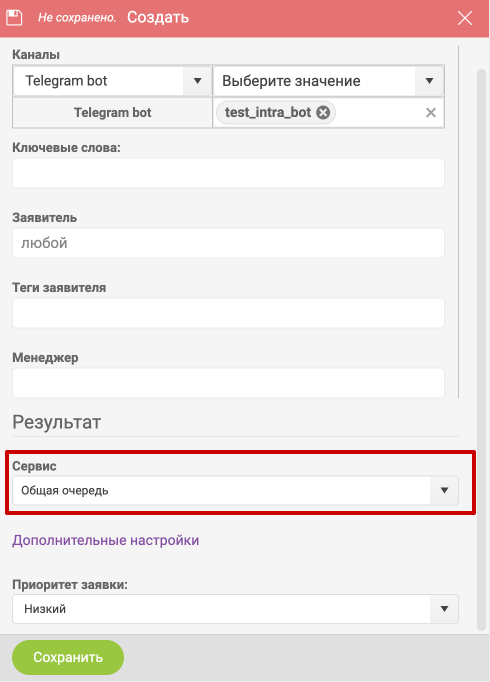The image size is (490, 682).
Task: Click the floppy disk save icon
Action: point(14,18)
